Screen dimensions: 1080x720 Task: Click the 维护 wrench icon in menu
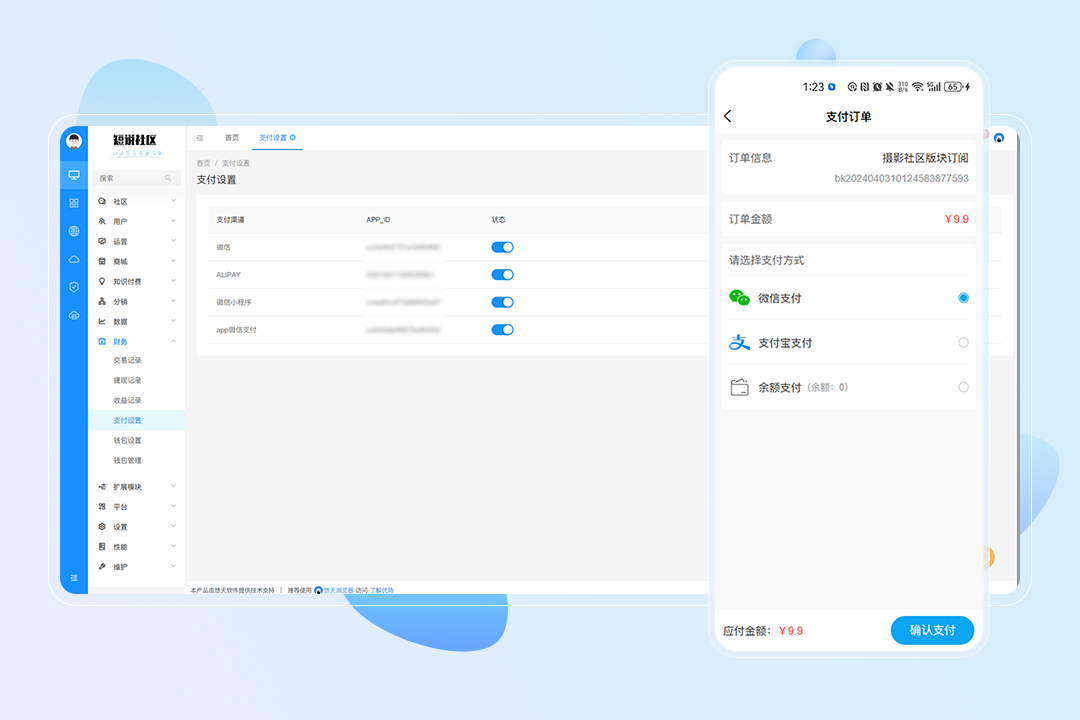(102, 566)
